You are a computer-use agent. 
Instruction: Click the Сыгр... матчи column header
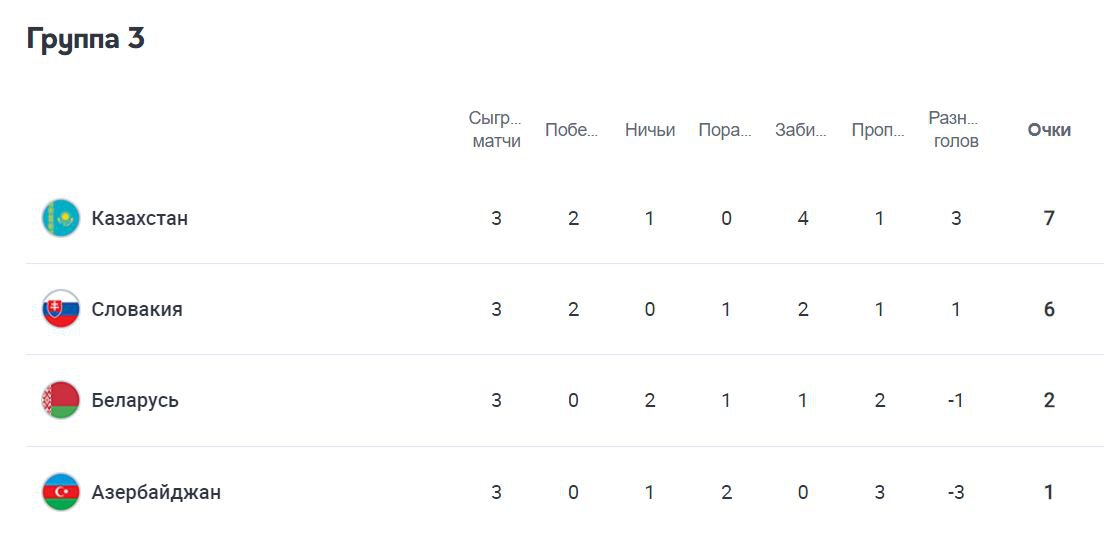click(497, 130)
